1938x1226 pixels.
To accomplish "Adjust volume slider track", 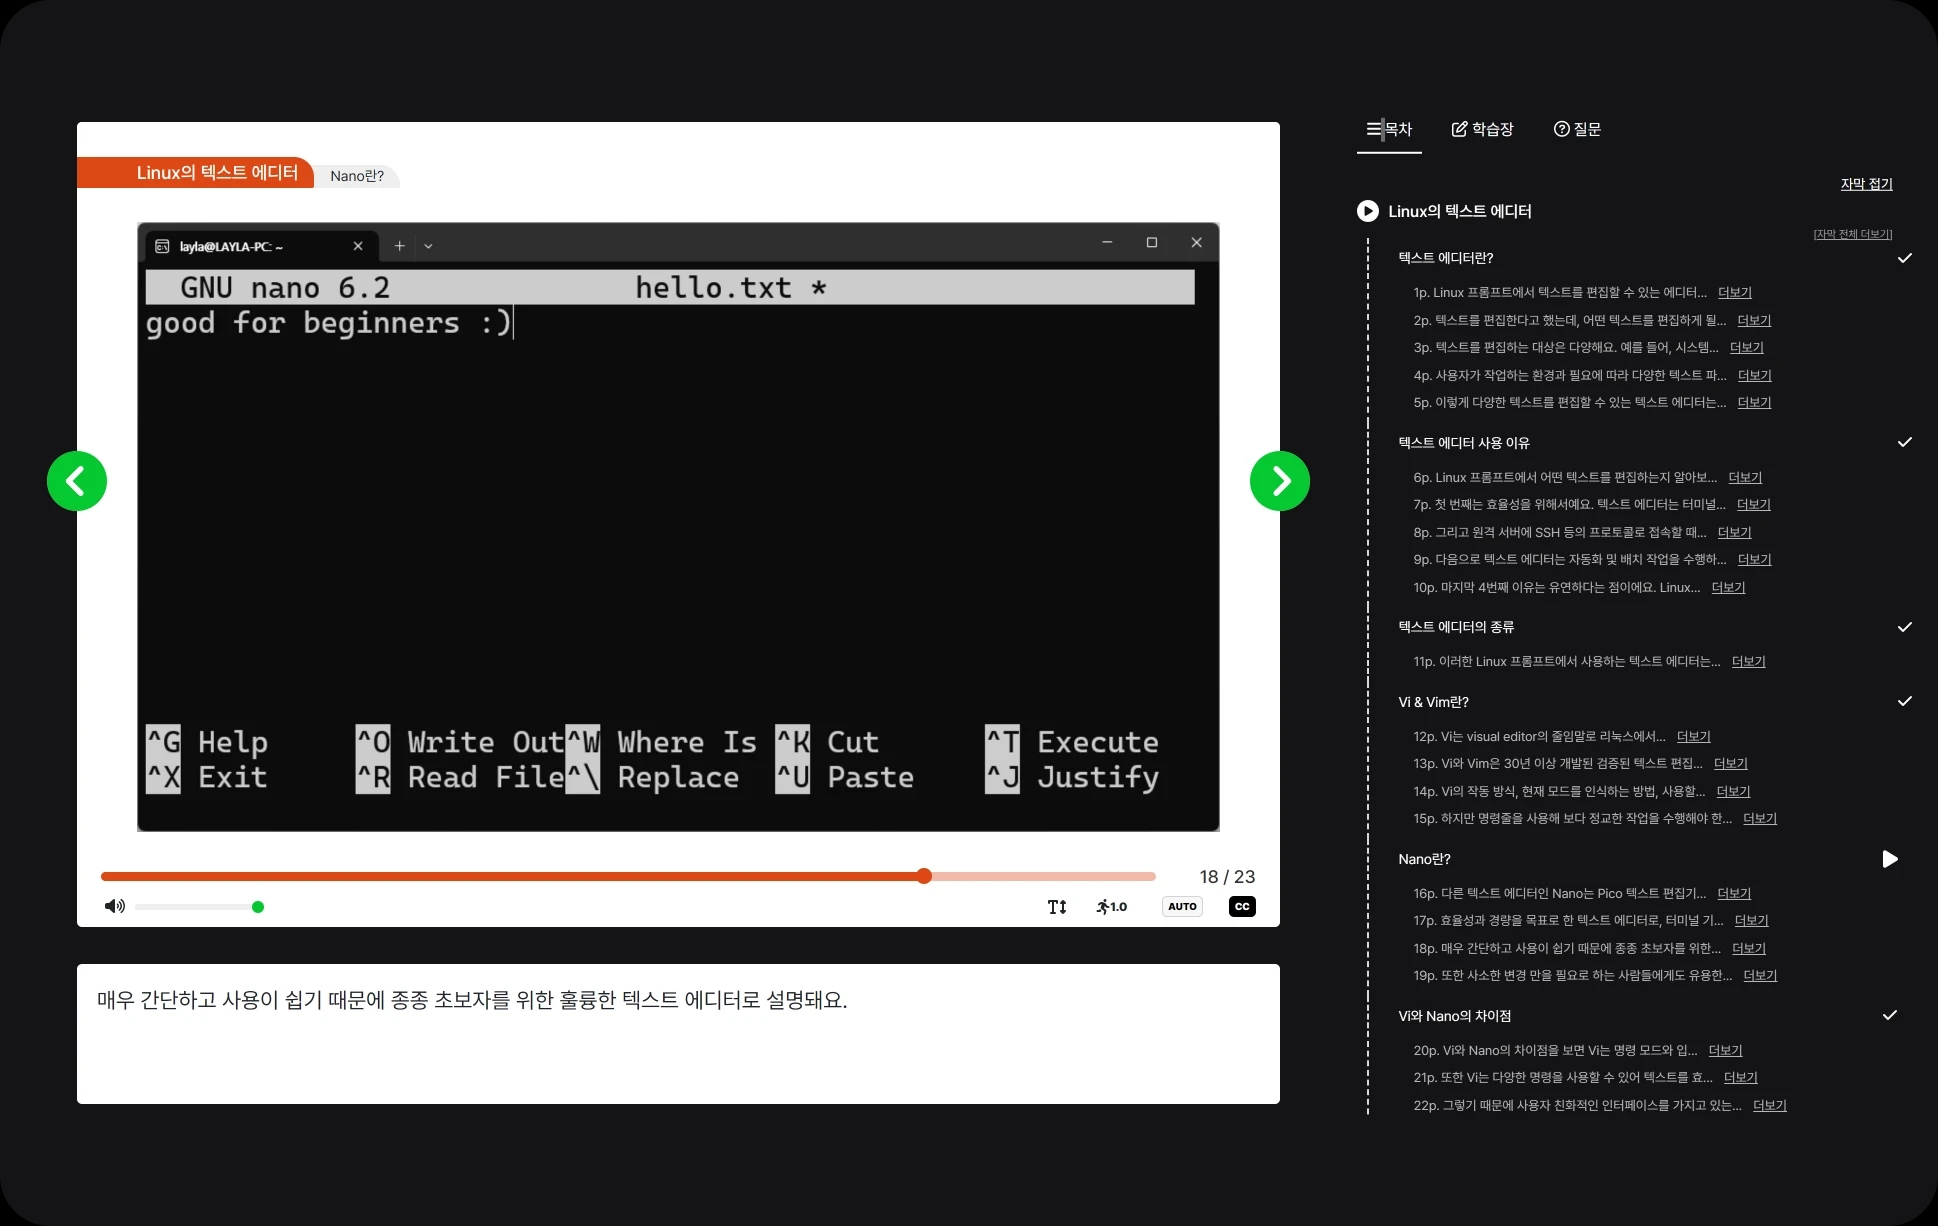I will [198, 907].
